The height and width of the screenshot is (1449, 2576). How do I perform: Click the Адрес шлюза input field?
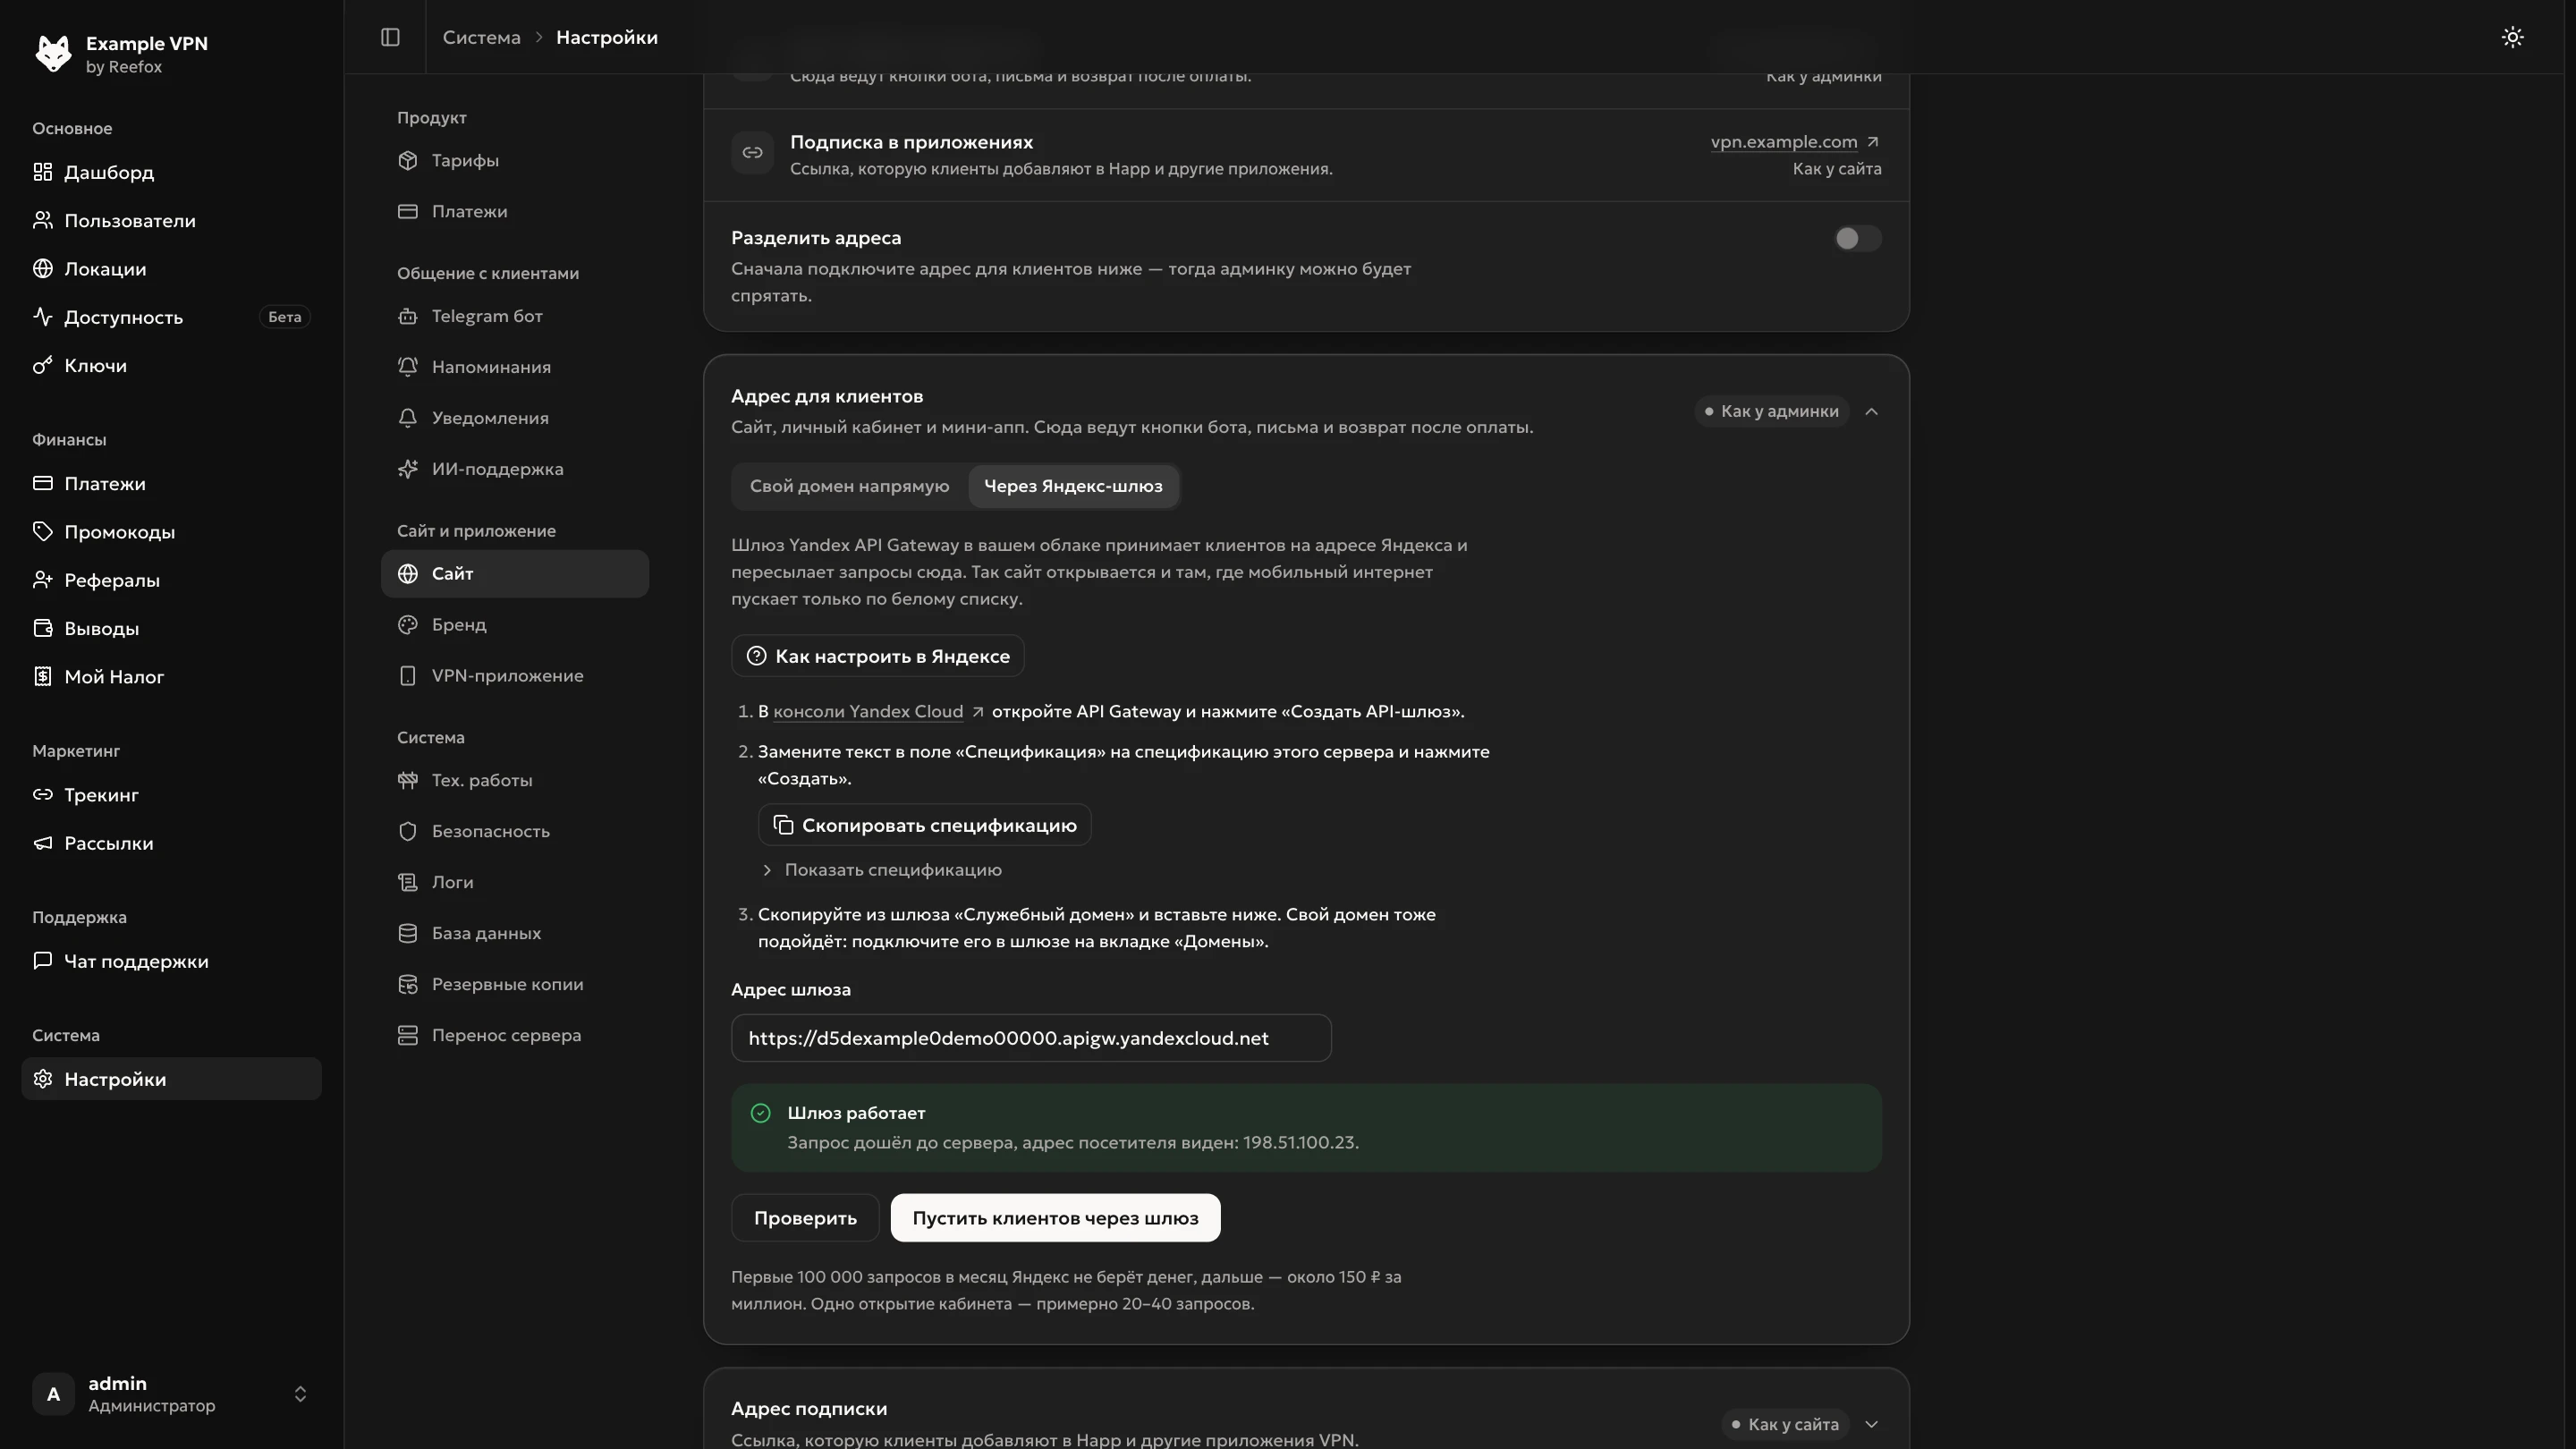(1031, 1038)
